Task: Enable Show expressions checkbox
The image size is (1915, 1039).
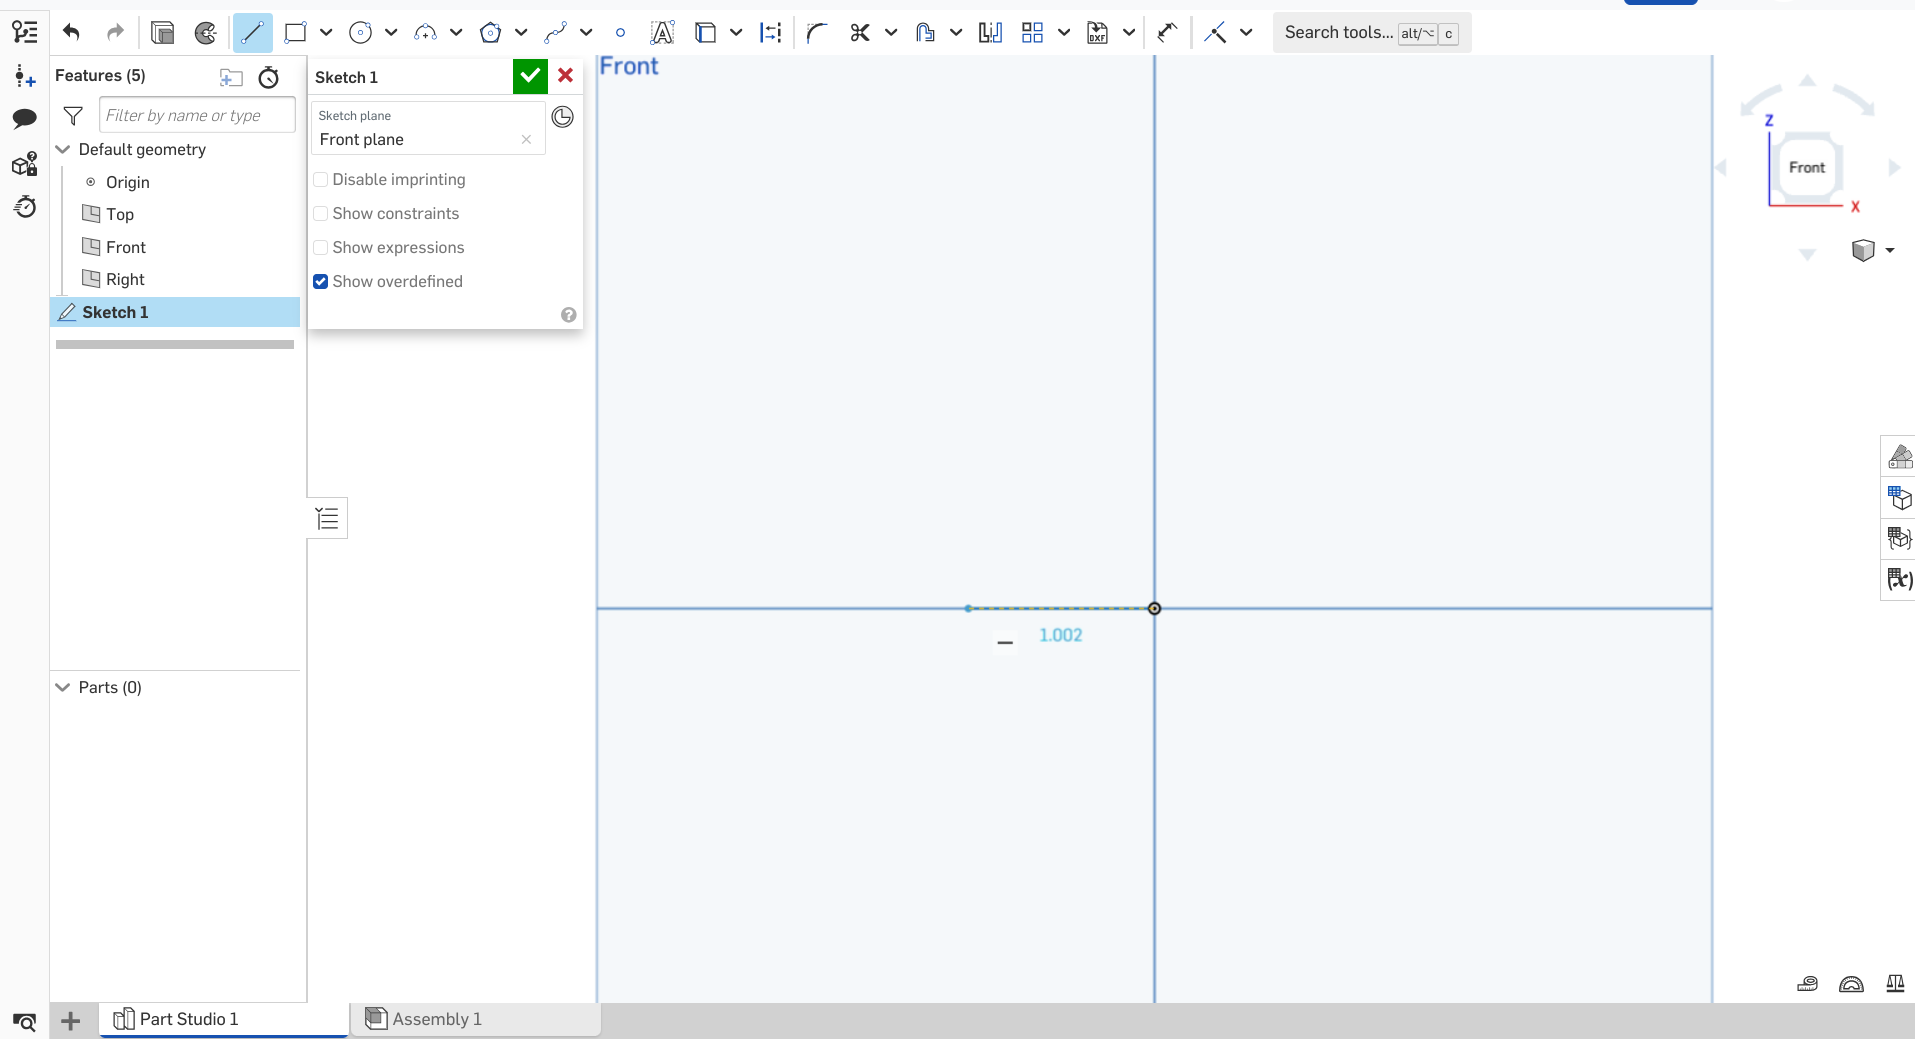Action: (321, 248)
